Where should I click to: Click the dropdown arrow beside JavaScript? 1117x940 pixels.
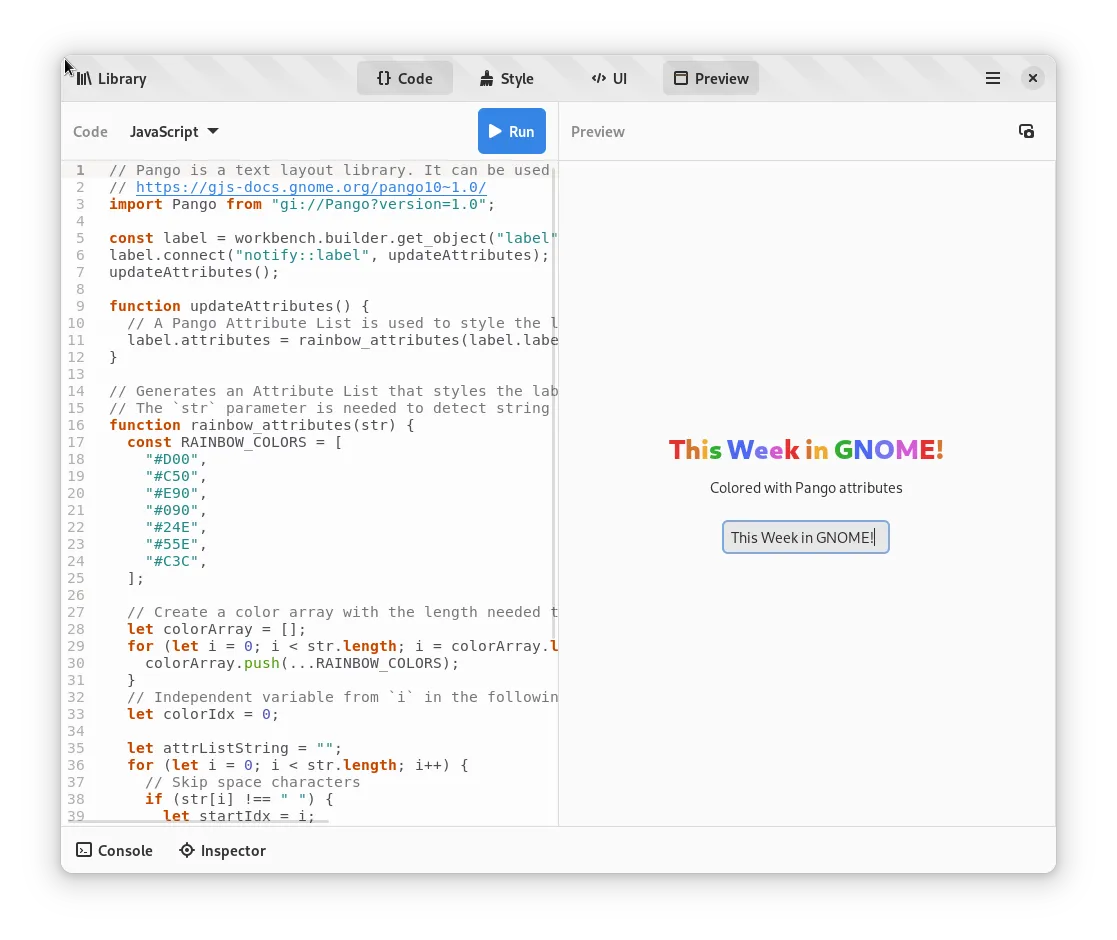point(212,132)
